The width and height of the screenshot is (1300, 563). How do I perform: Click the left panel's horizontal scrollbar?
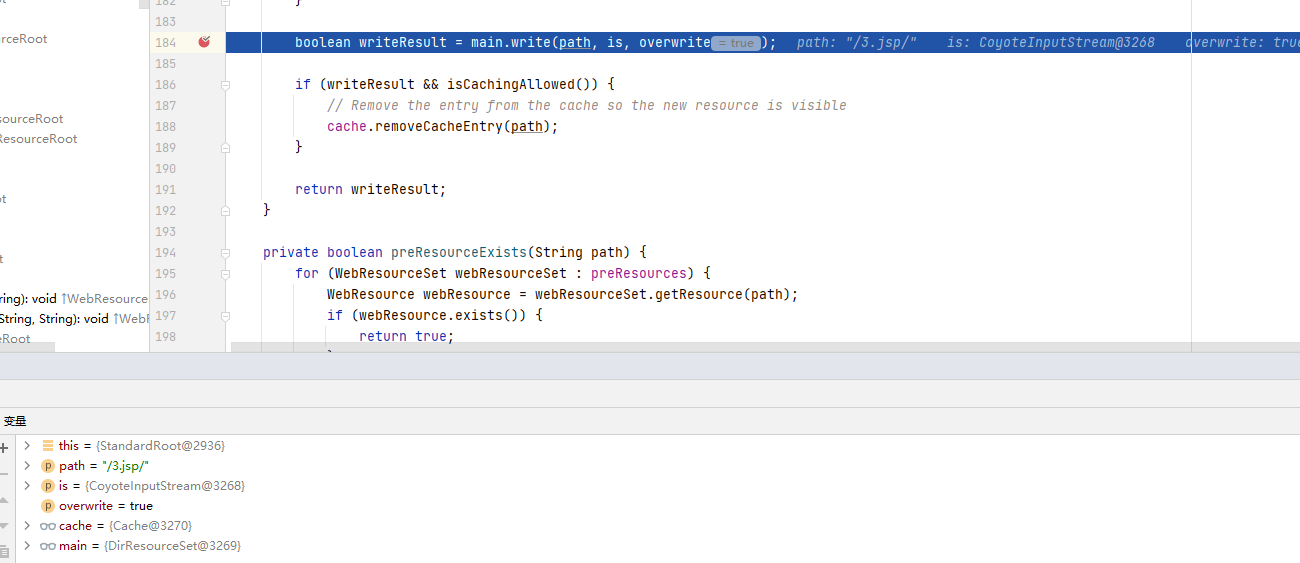[27, 347]
